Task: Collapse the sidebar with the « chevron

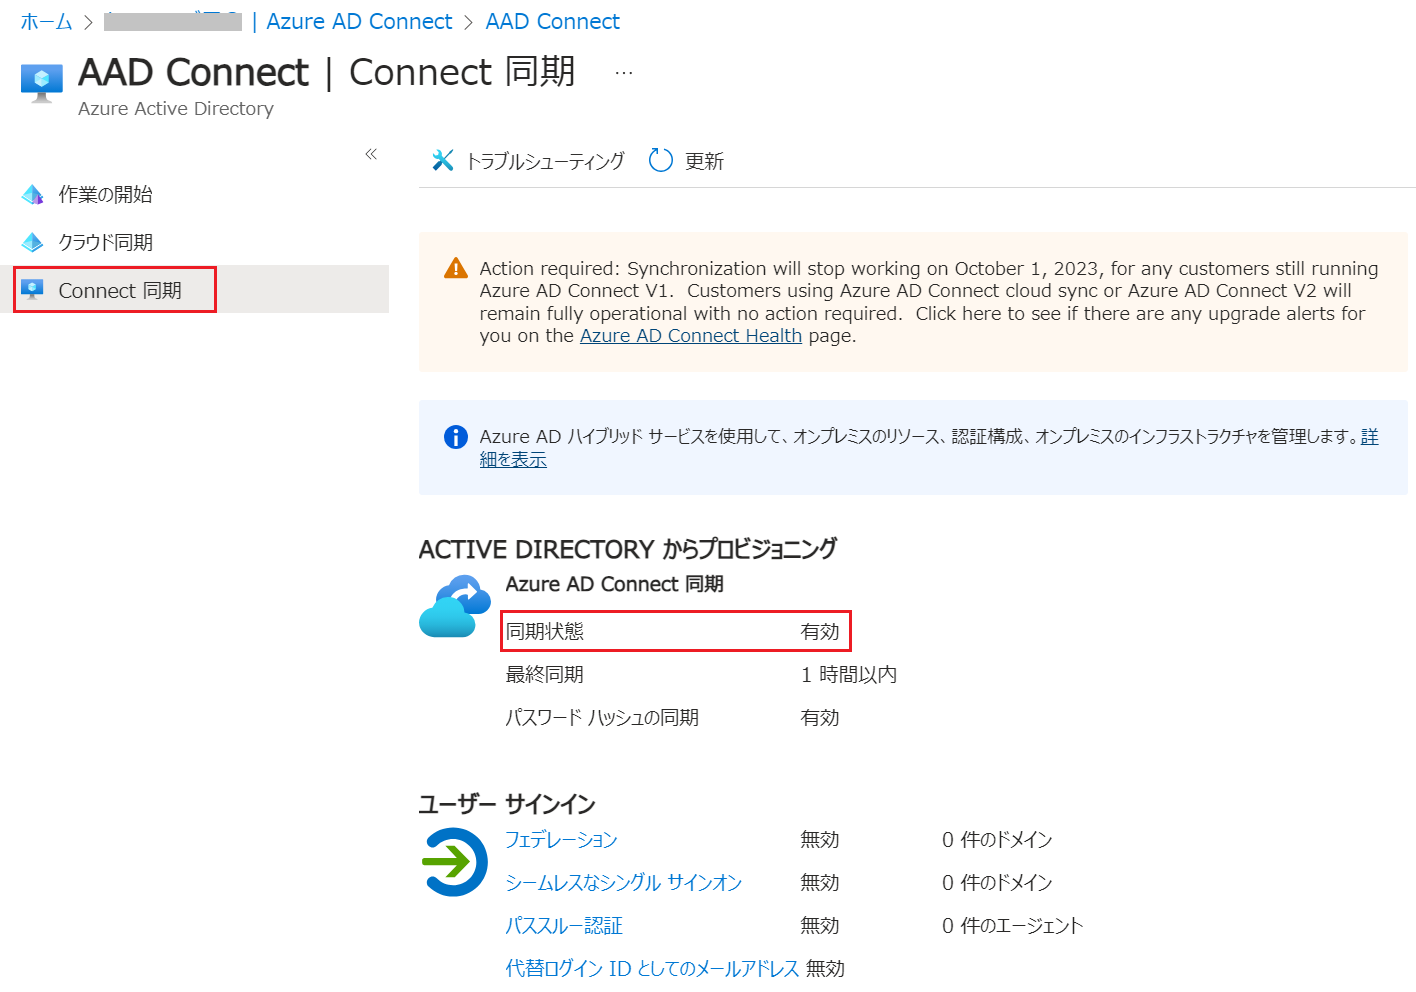Action: click(x=371, y=153)
